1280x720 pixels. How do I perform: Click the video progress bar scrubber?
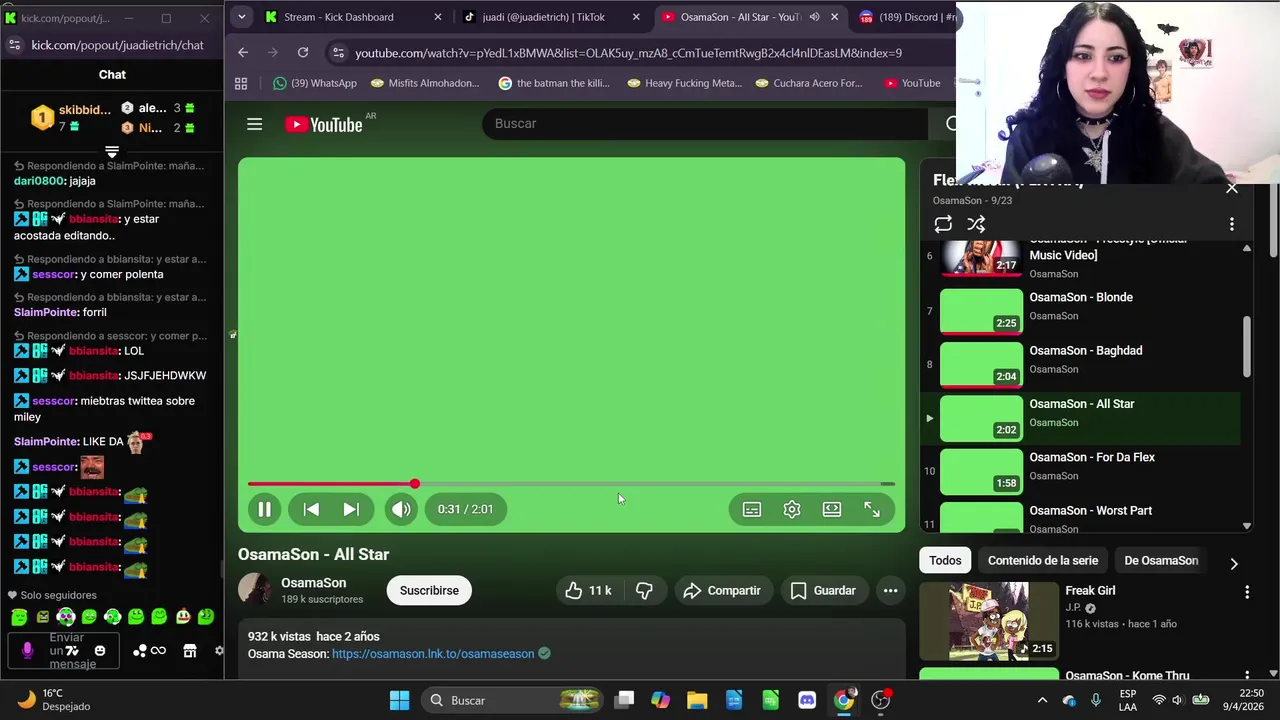[x=414, y=484]
